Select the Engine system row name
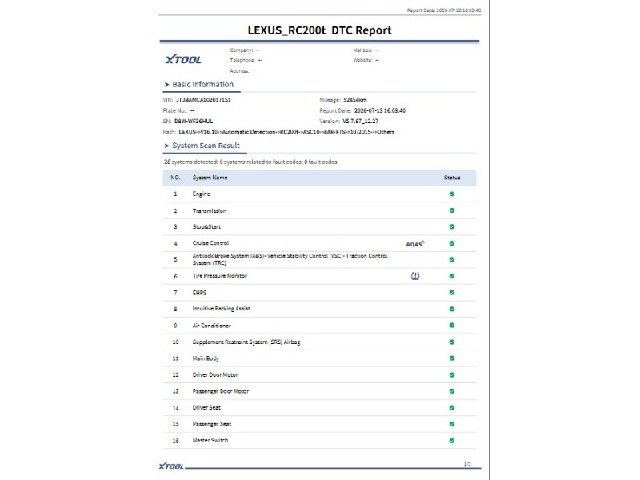Viewport: 640px width, 480px height. coord(201,194)
